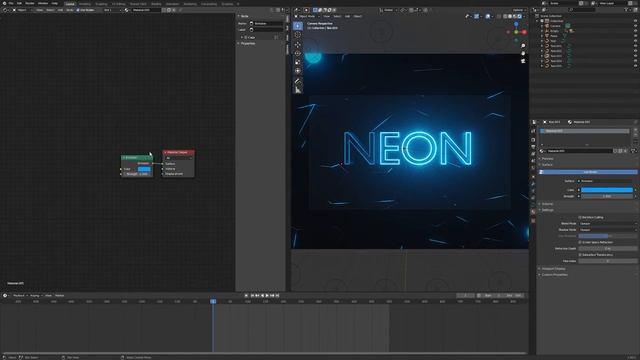Click the blue current frame marker in timeline
640x360 pixels.
pyautogui.click(x=213, y=301)
